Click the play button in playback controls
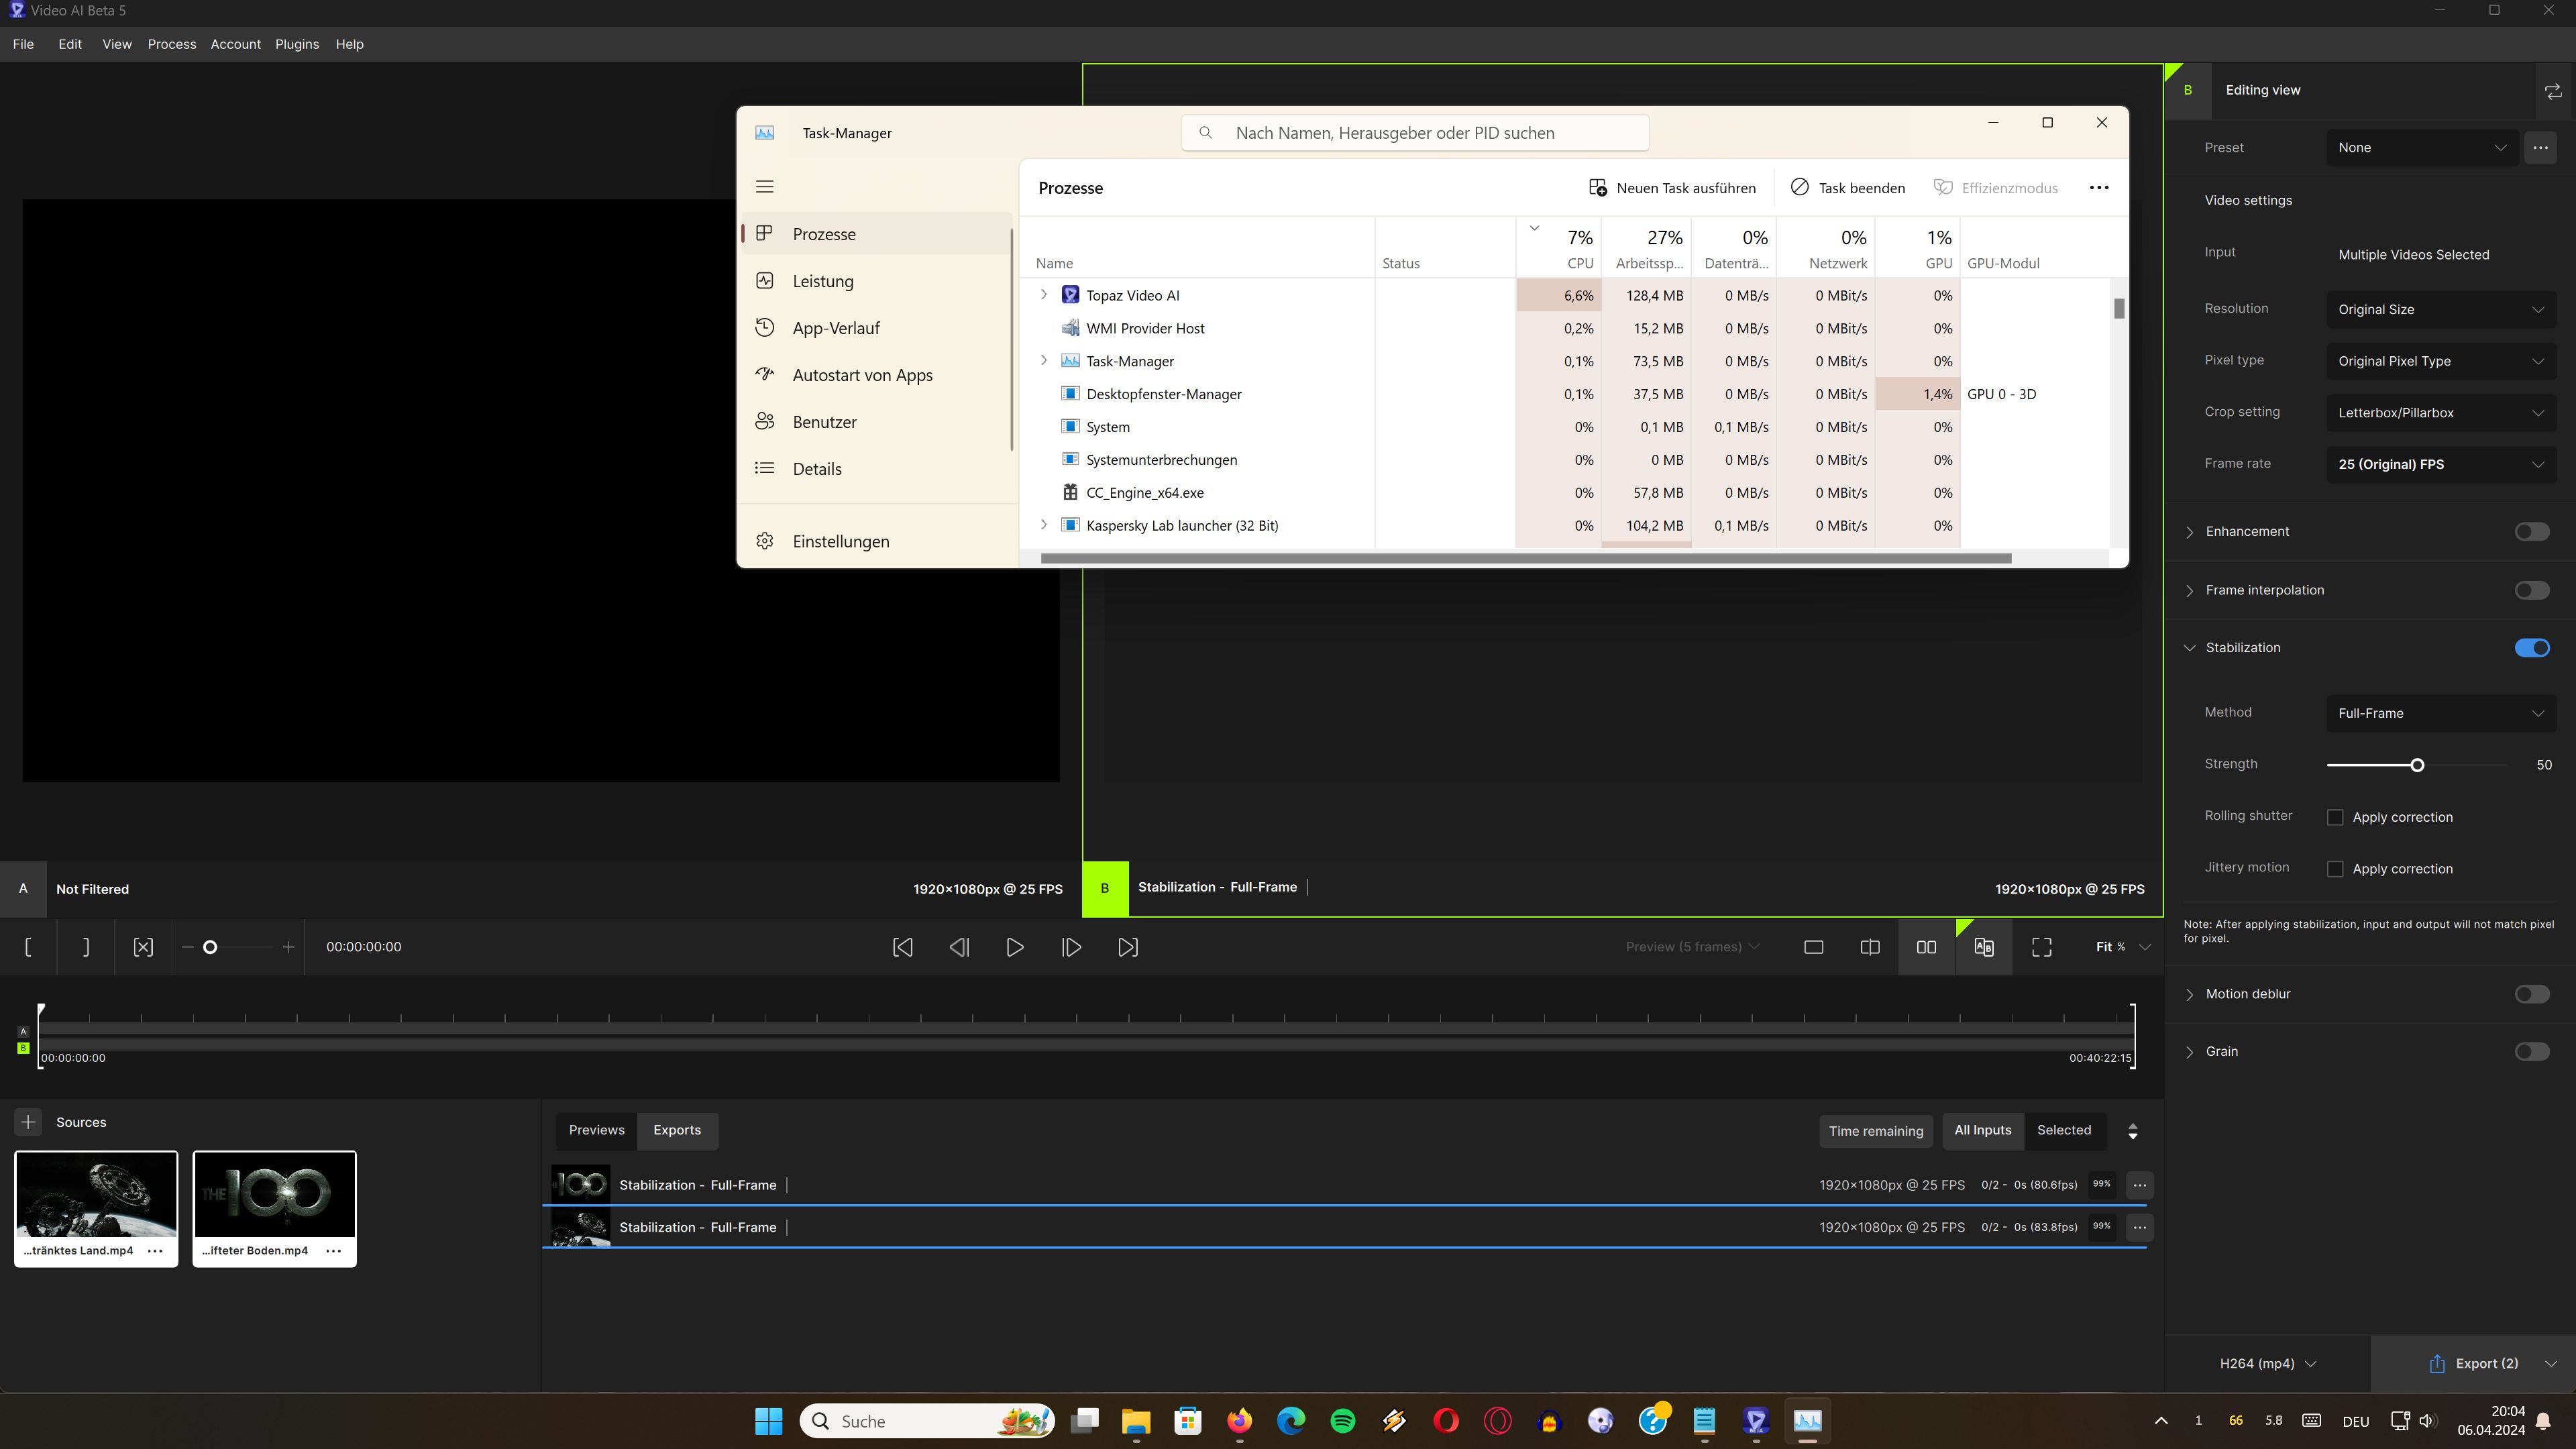This screenshot has height=1449, width=2576. click(x=1014, y=947)
